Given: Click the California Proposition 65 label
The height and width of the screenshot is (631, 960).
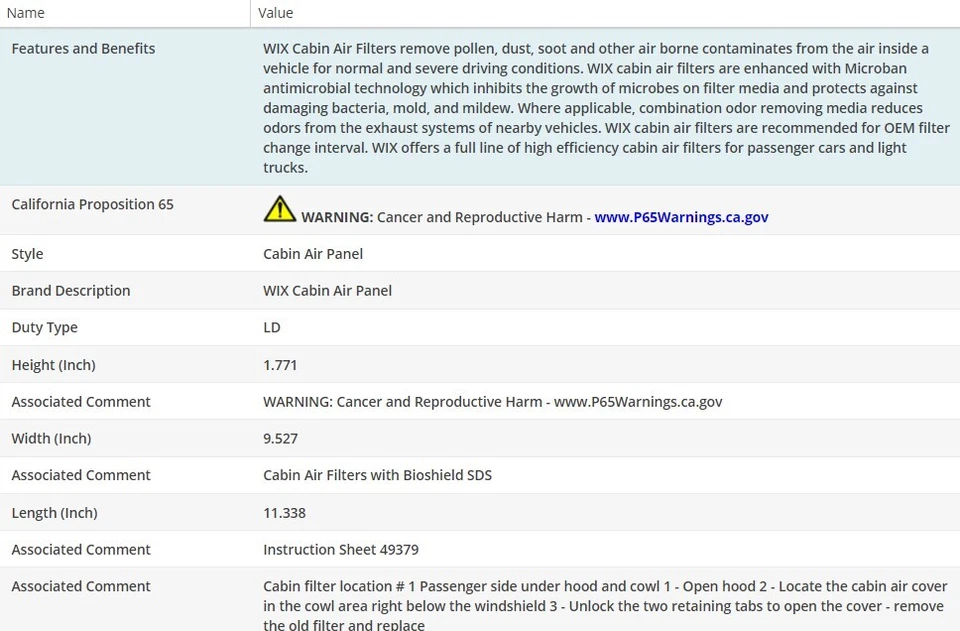Looking at the screenshot, I should tap(92, 204).
